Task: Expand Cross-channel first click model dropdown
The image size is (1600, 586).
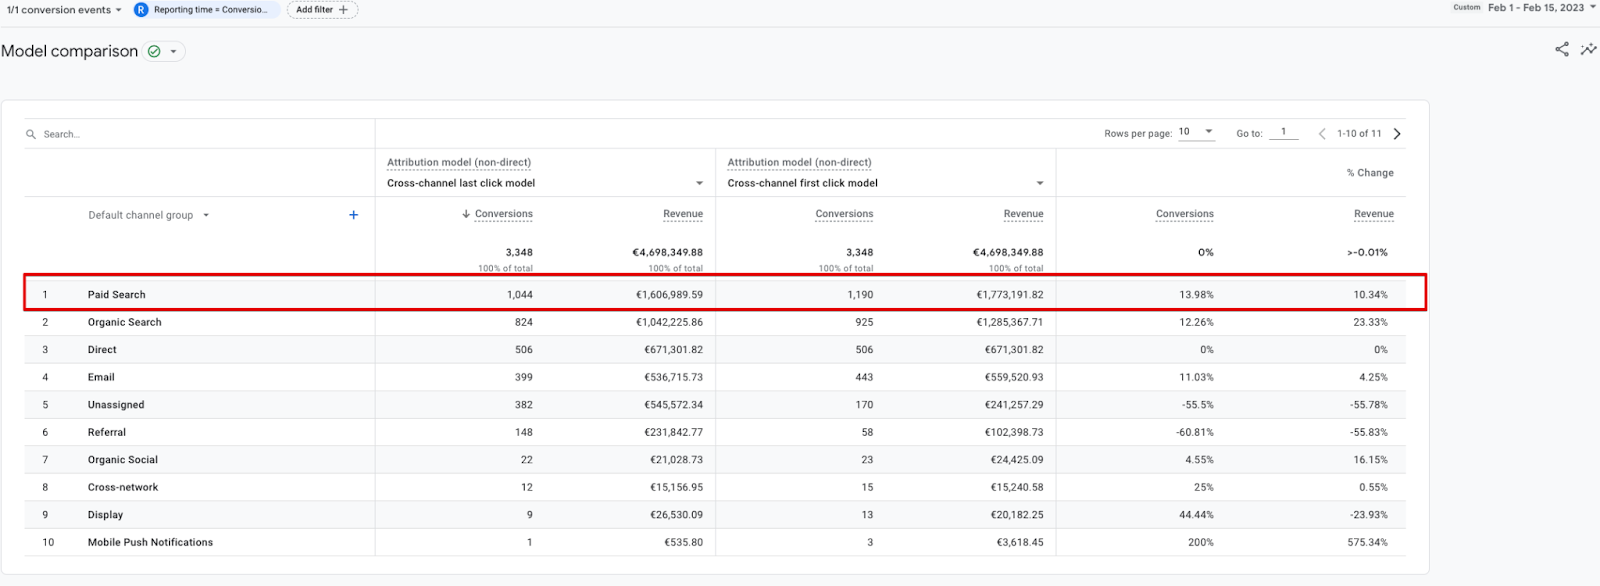Action: click(x=1039, y=183)
